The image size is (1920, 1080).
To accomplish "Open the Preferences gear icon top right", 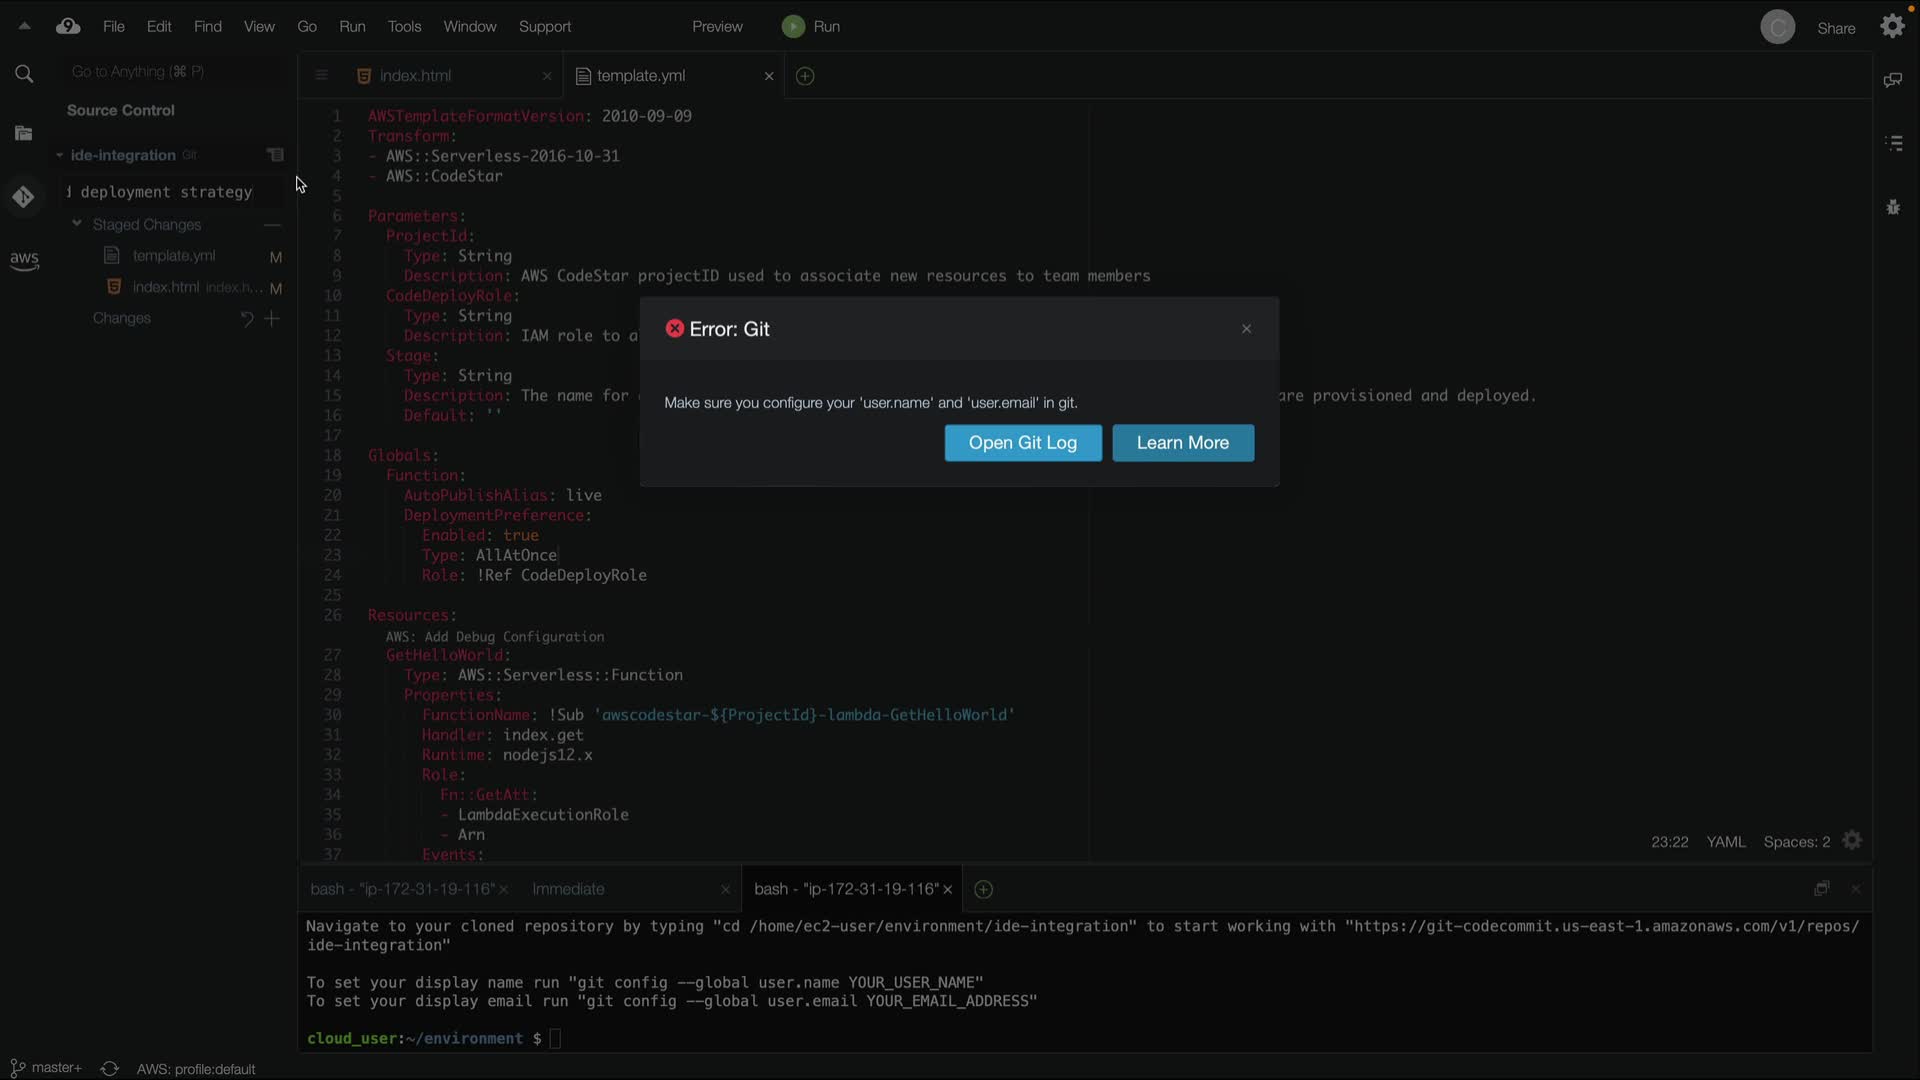I will [1892, 27].
